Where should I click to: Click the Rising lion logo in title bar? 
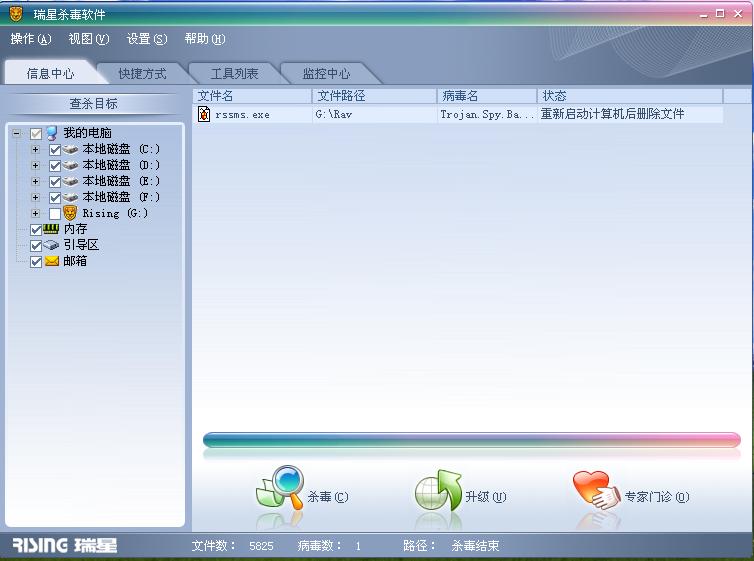16,14
